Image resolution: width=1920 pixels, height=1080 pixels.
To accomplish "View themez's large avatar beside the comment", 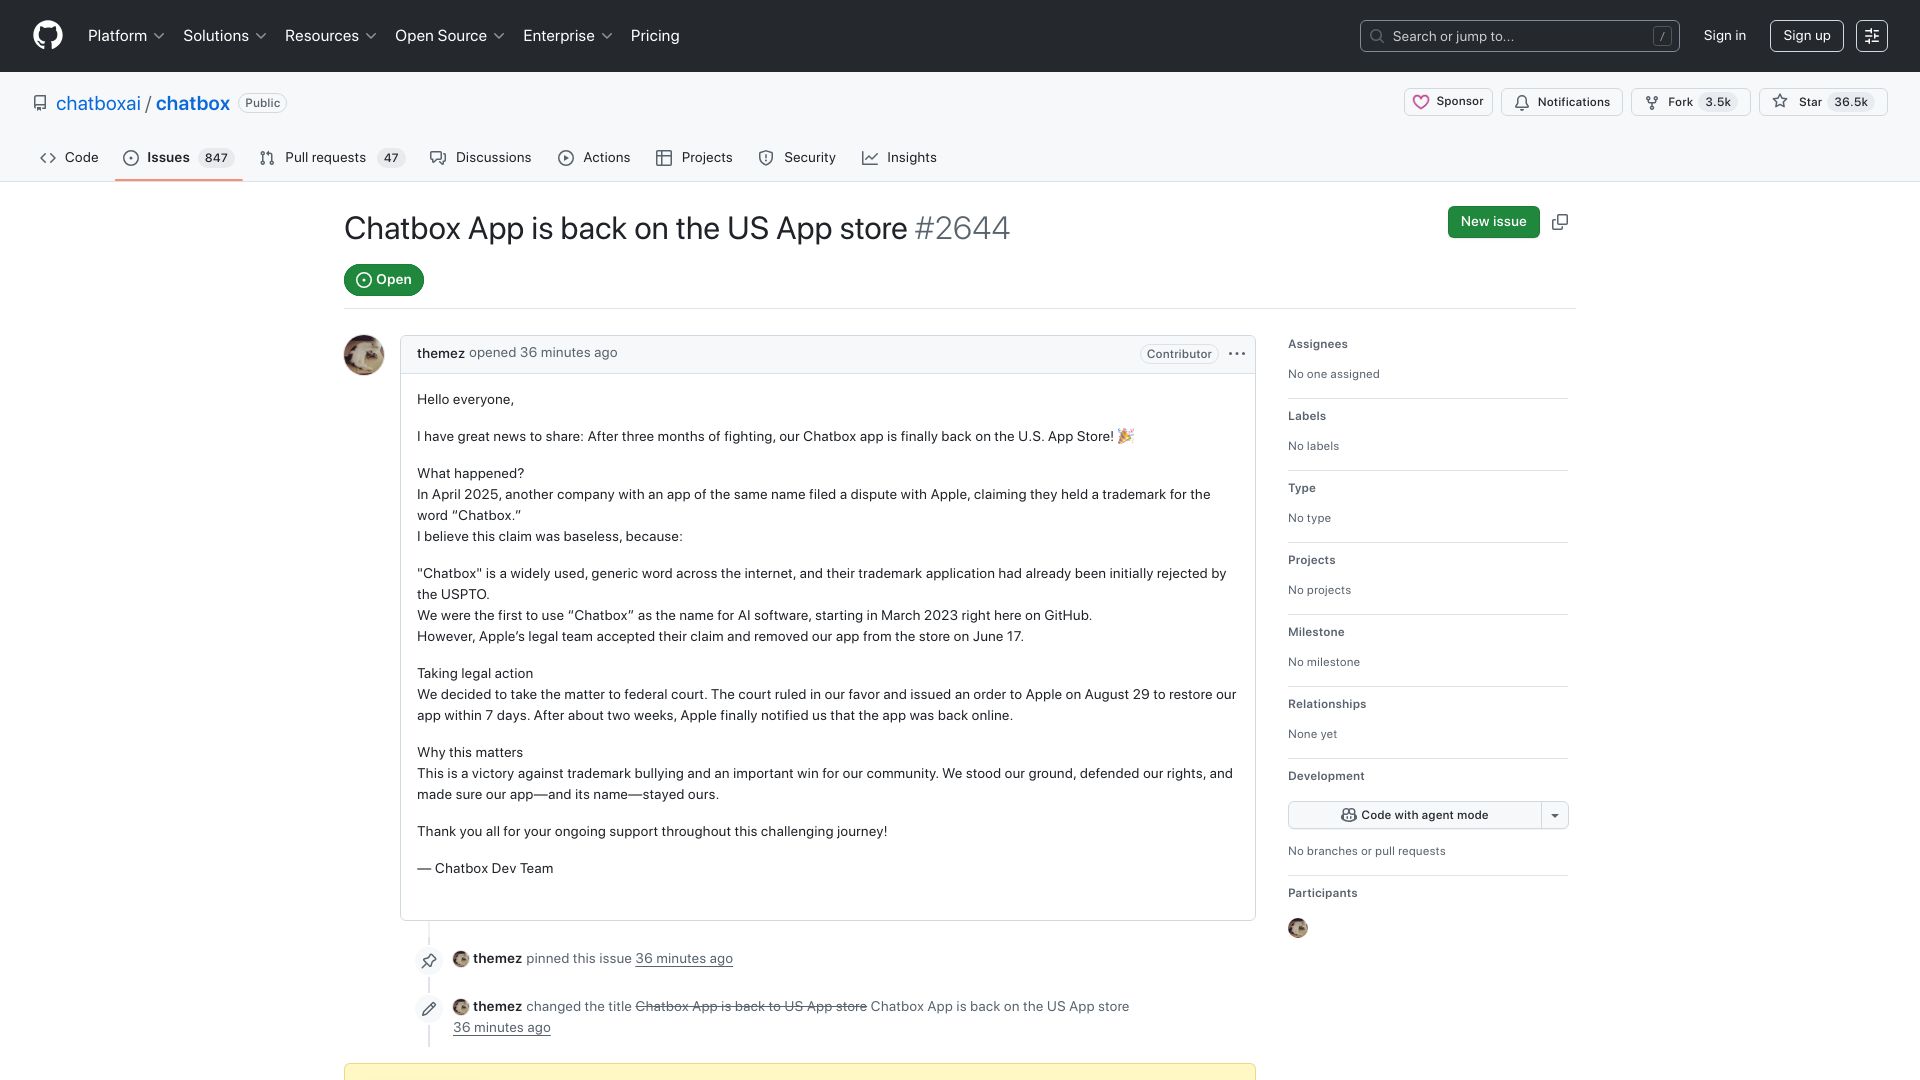I will pyautogui.click(x=364, y=355).
